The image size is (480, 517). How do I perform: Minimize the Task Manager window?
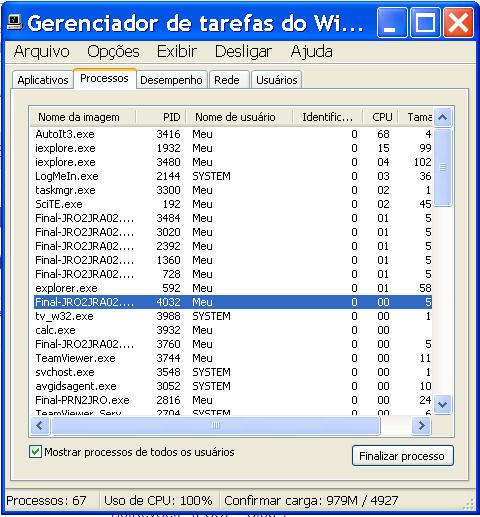tap(392, 23)
